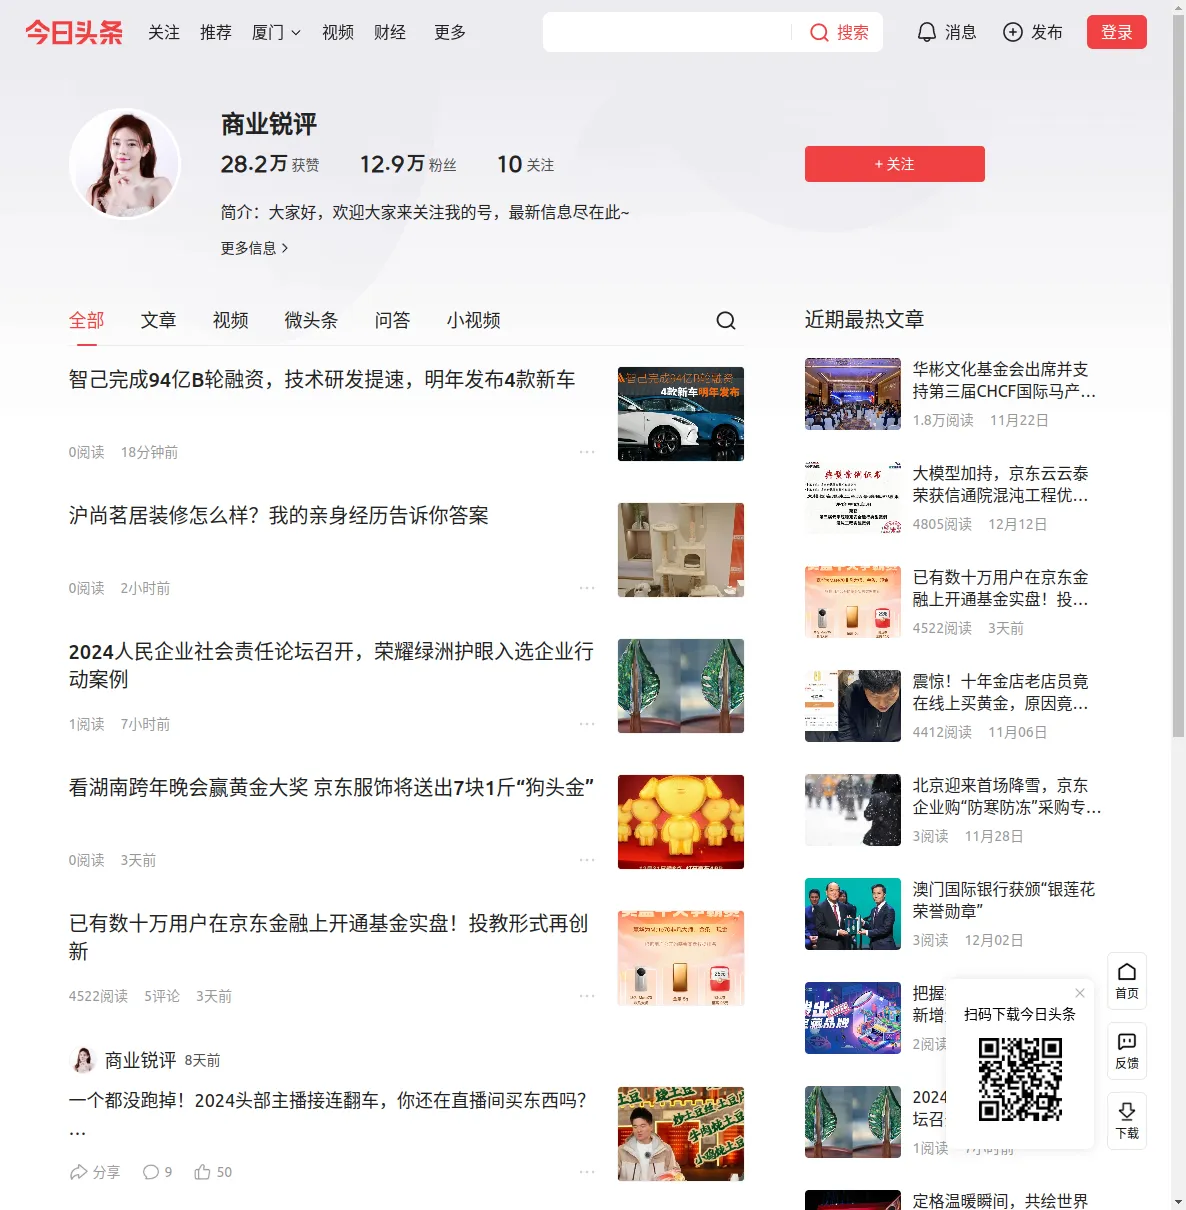Select the 全部 tab
This screenshot has height=1210, width=1186.
tap(87, 320)
